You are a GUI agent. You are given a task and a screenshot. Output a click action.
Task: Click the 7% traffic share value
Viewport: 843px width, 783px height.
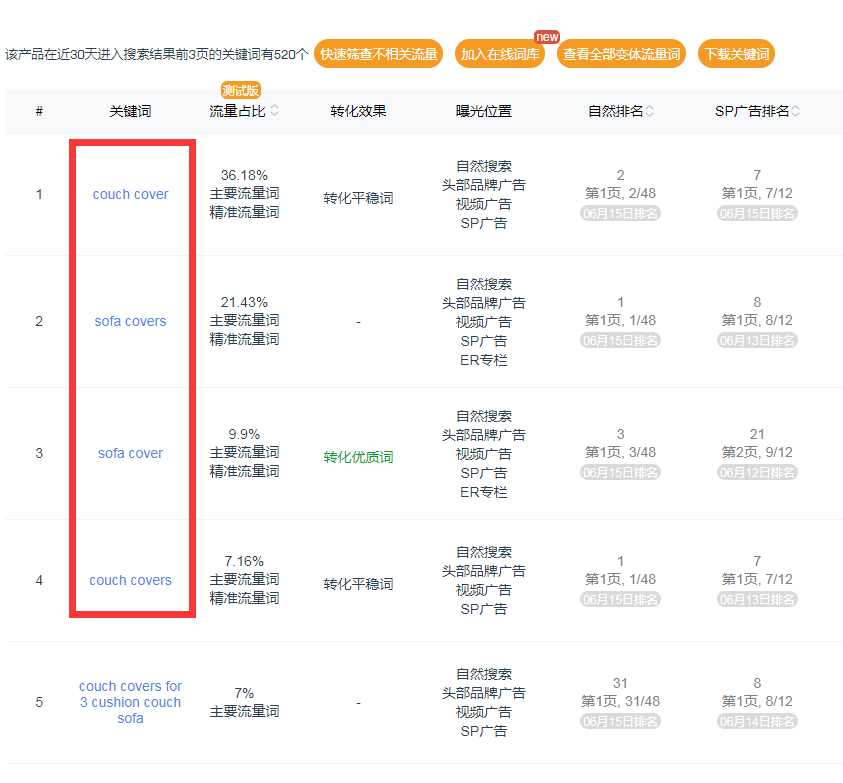coord(244,693)
